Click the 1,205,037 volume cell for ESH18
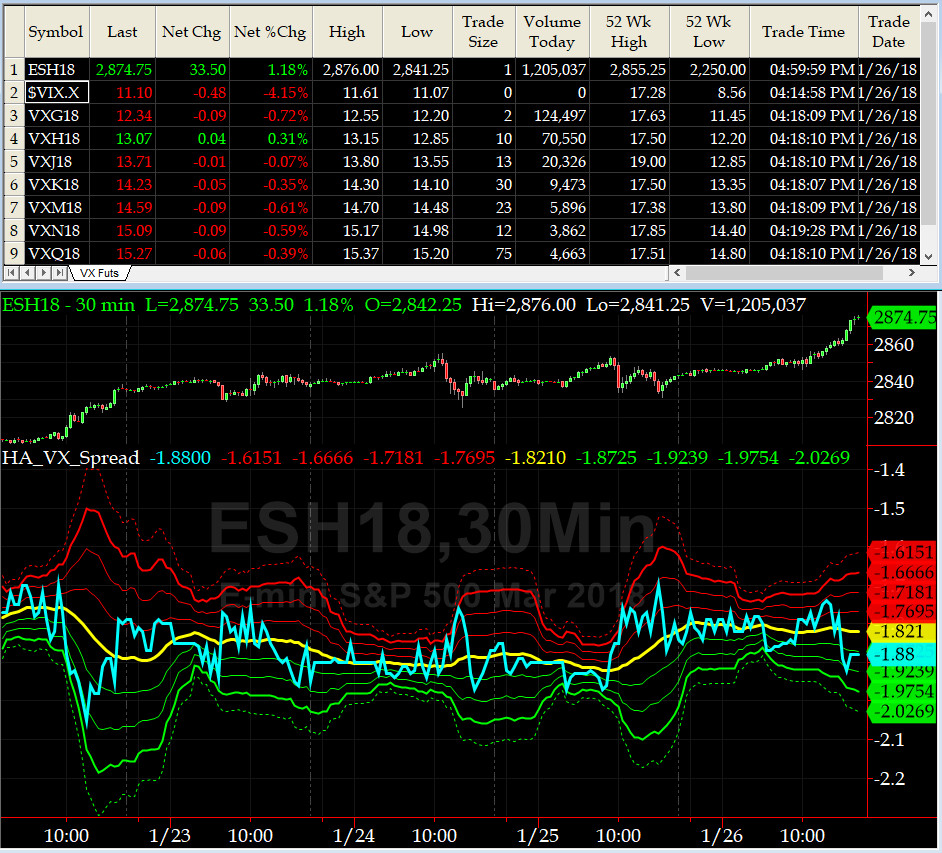 point(552,70)
